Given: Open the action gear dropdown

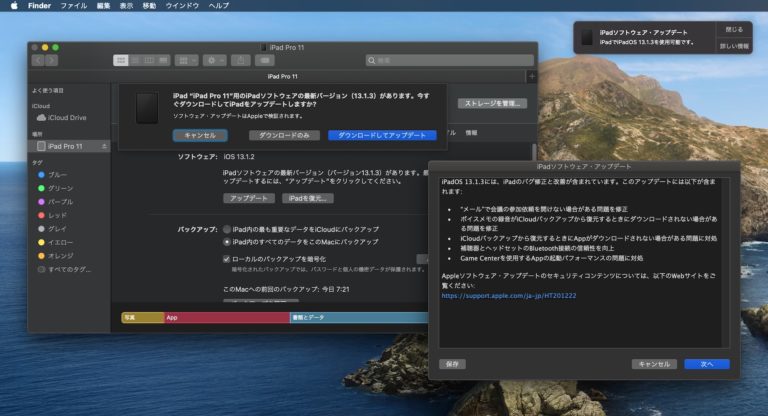Looking at the screenshot, I should [215, 60].
